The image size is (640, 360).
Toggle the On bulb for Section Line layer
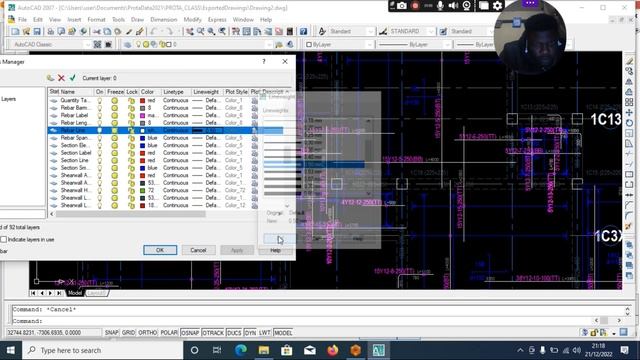[99, 160]
